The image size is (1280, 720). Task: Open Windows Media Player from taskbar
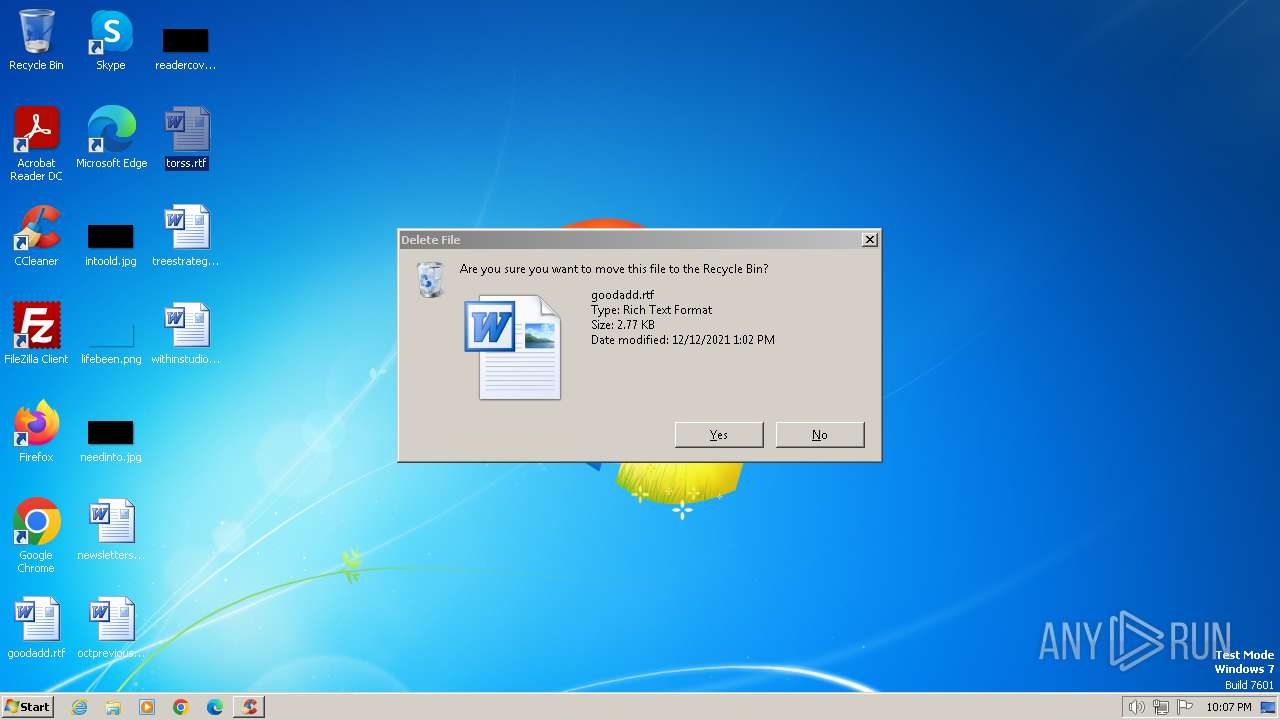pyautogui.click(x=147, y=707)
